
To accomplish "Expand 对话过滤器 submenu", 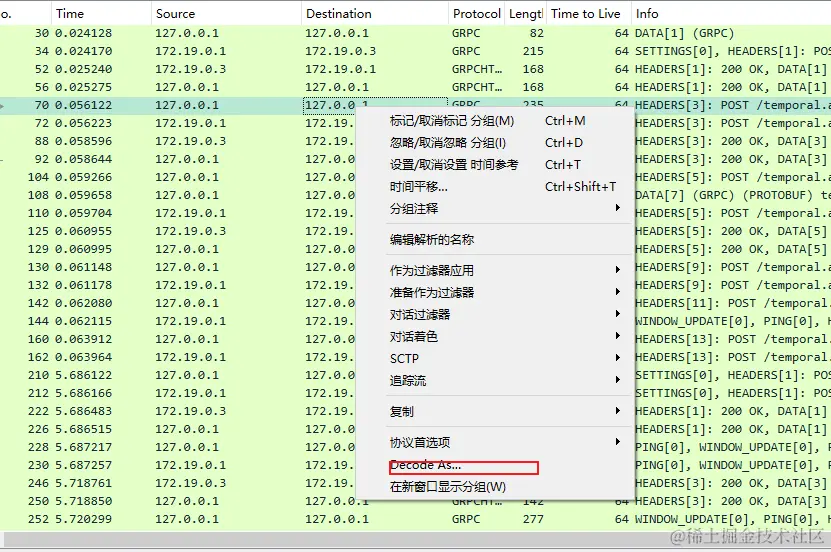I will tap(495, 315).
